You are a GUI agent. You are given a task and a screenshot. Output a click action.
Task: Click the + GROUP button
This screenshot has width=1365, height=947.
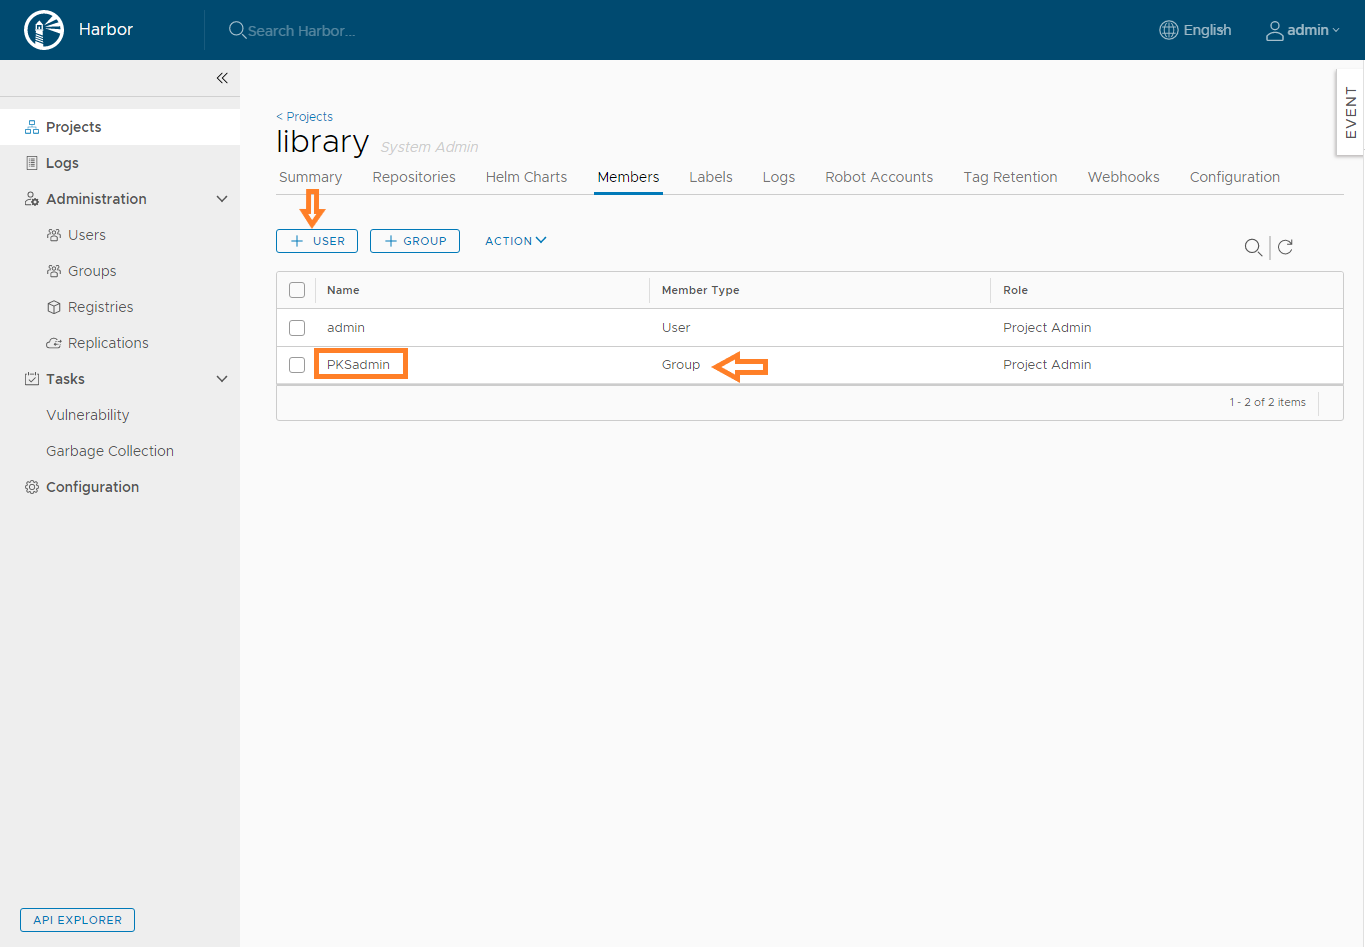pos(415,241)
